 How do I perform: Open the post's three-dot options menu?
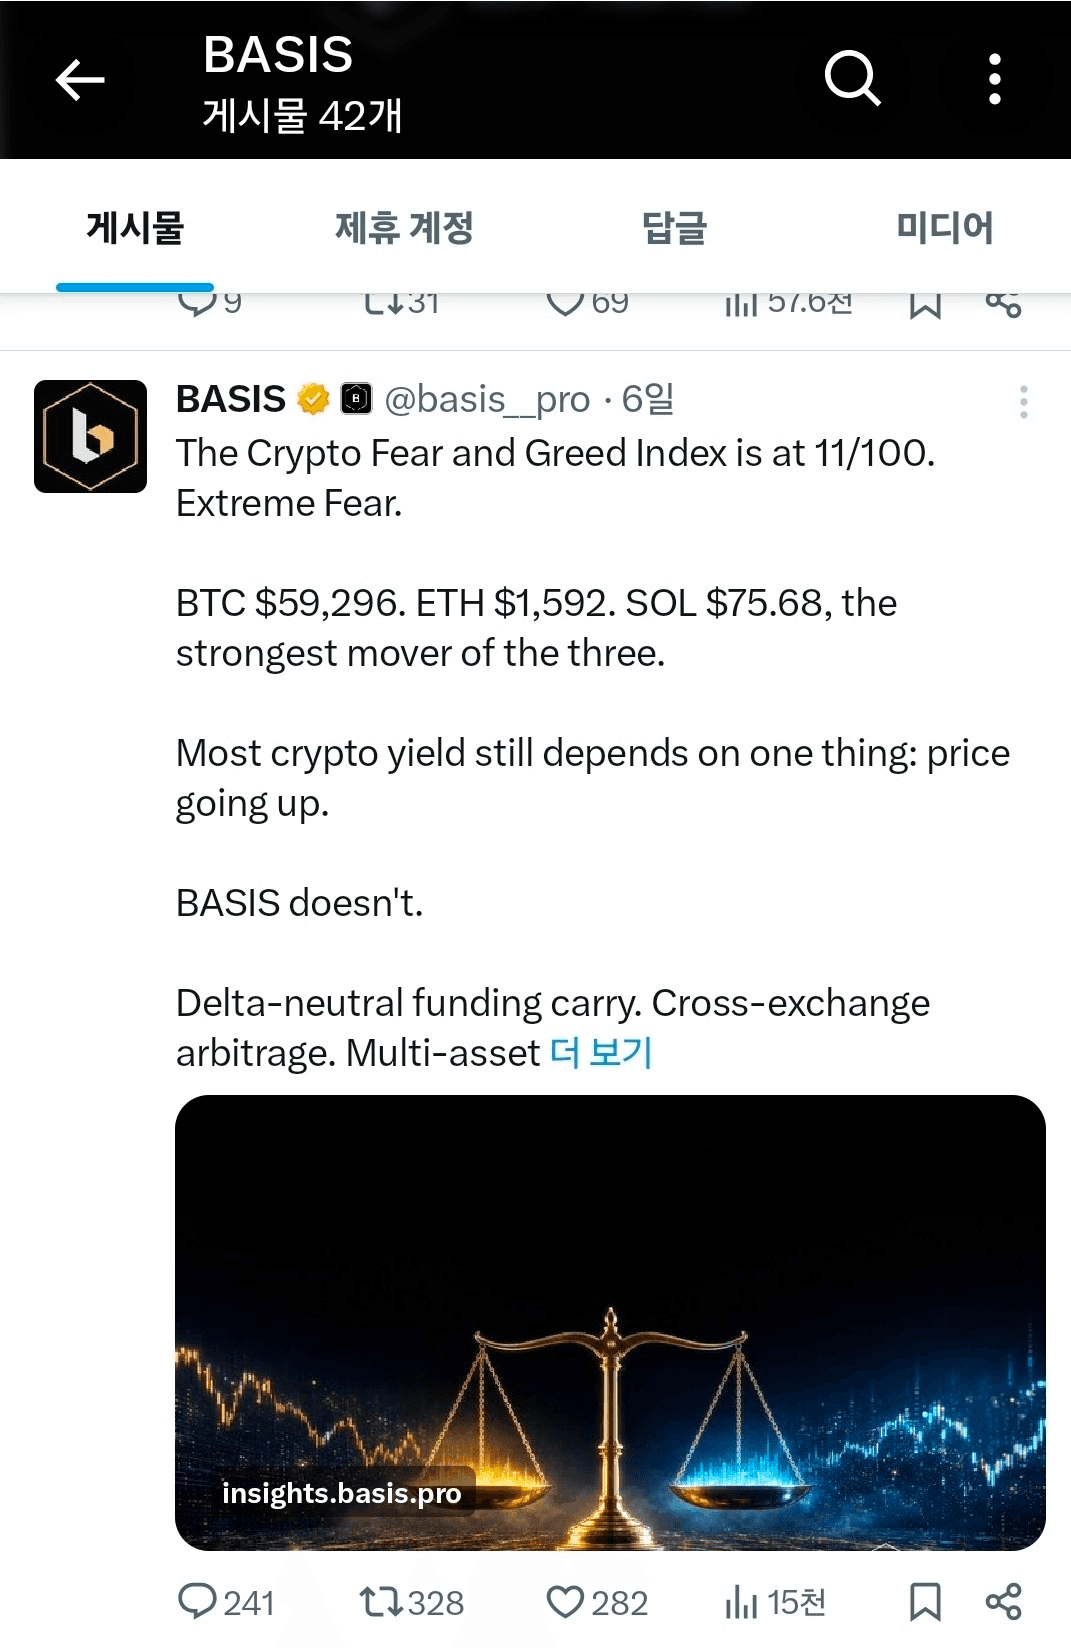click(1023, 401)
